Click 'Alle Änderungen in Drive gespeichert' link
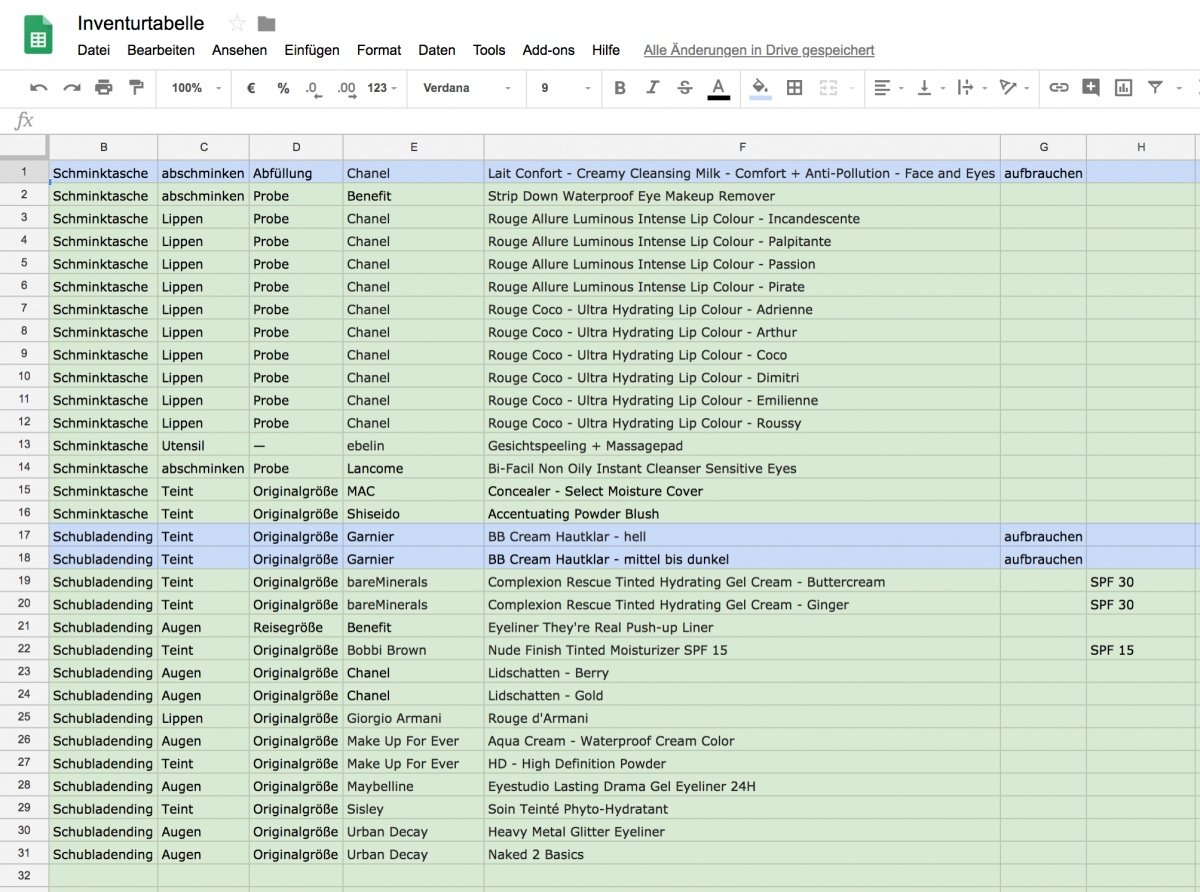This screenshot has height=892, width=1200. click(x=759, y=50)
